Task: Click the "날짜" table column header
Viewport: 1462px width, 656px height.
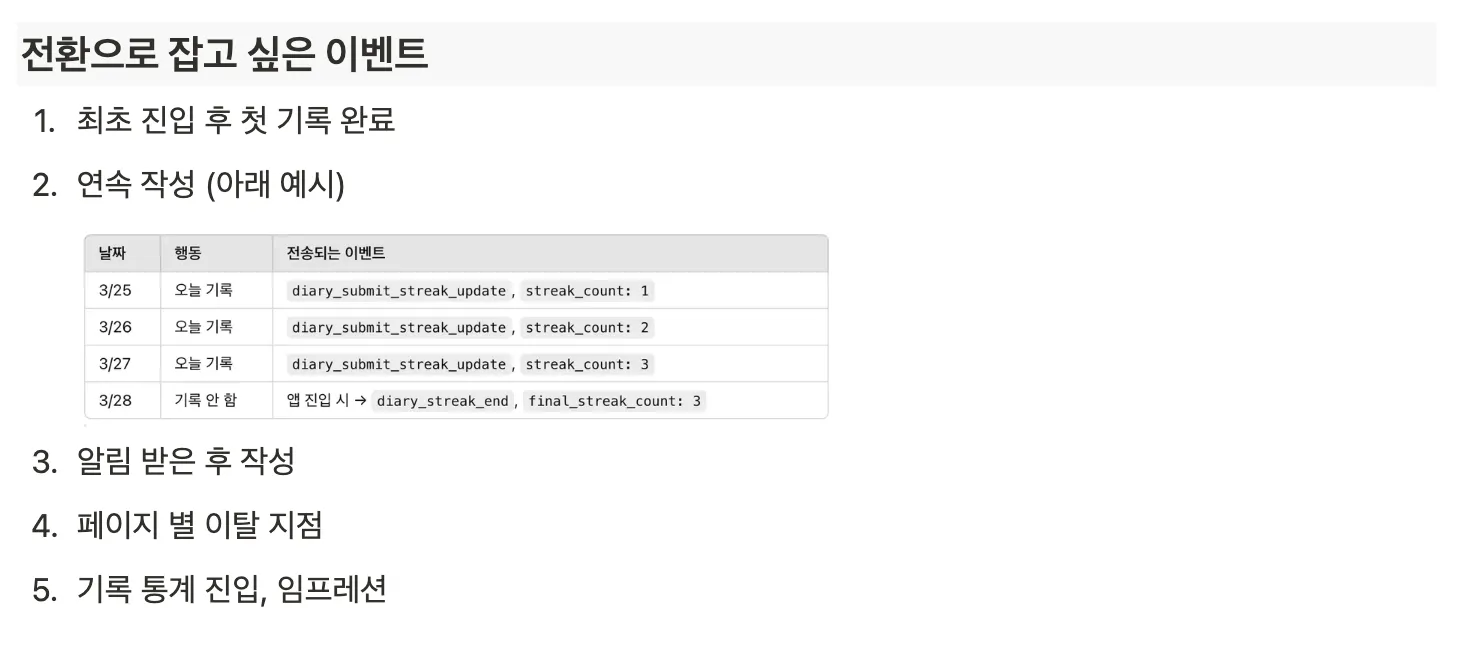Action: 112,254
